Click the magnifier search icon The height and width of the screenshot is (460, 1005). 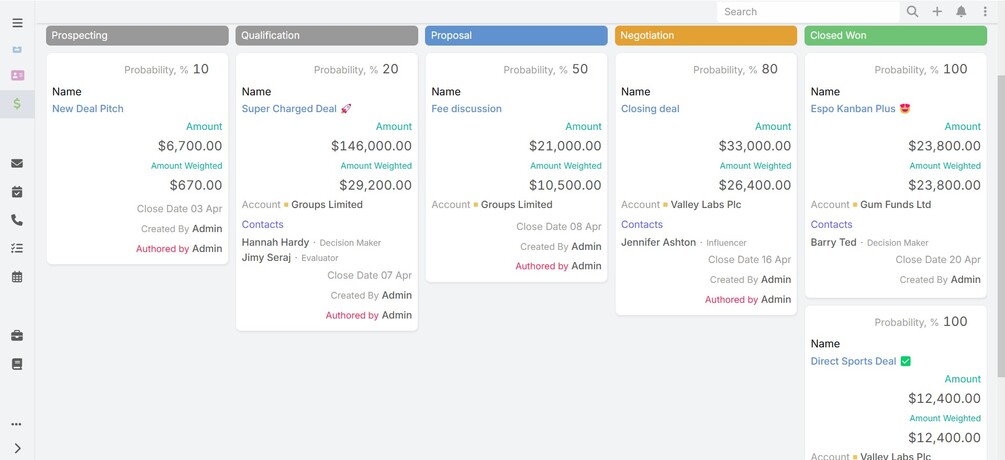point(912,12)
